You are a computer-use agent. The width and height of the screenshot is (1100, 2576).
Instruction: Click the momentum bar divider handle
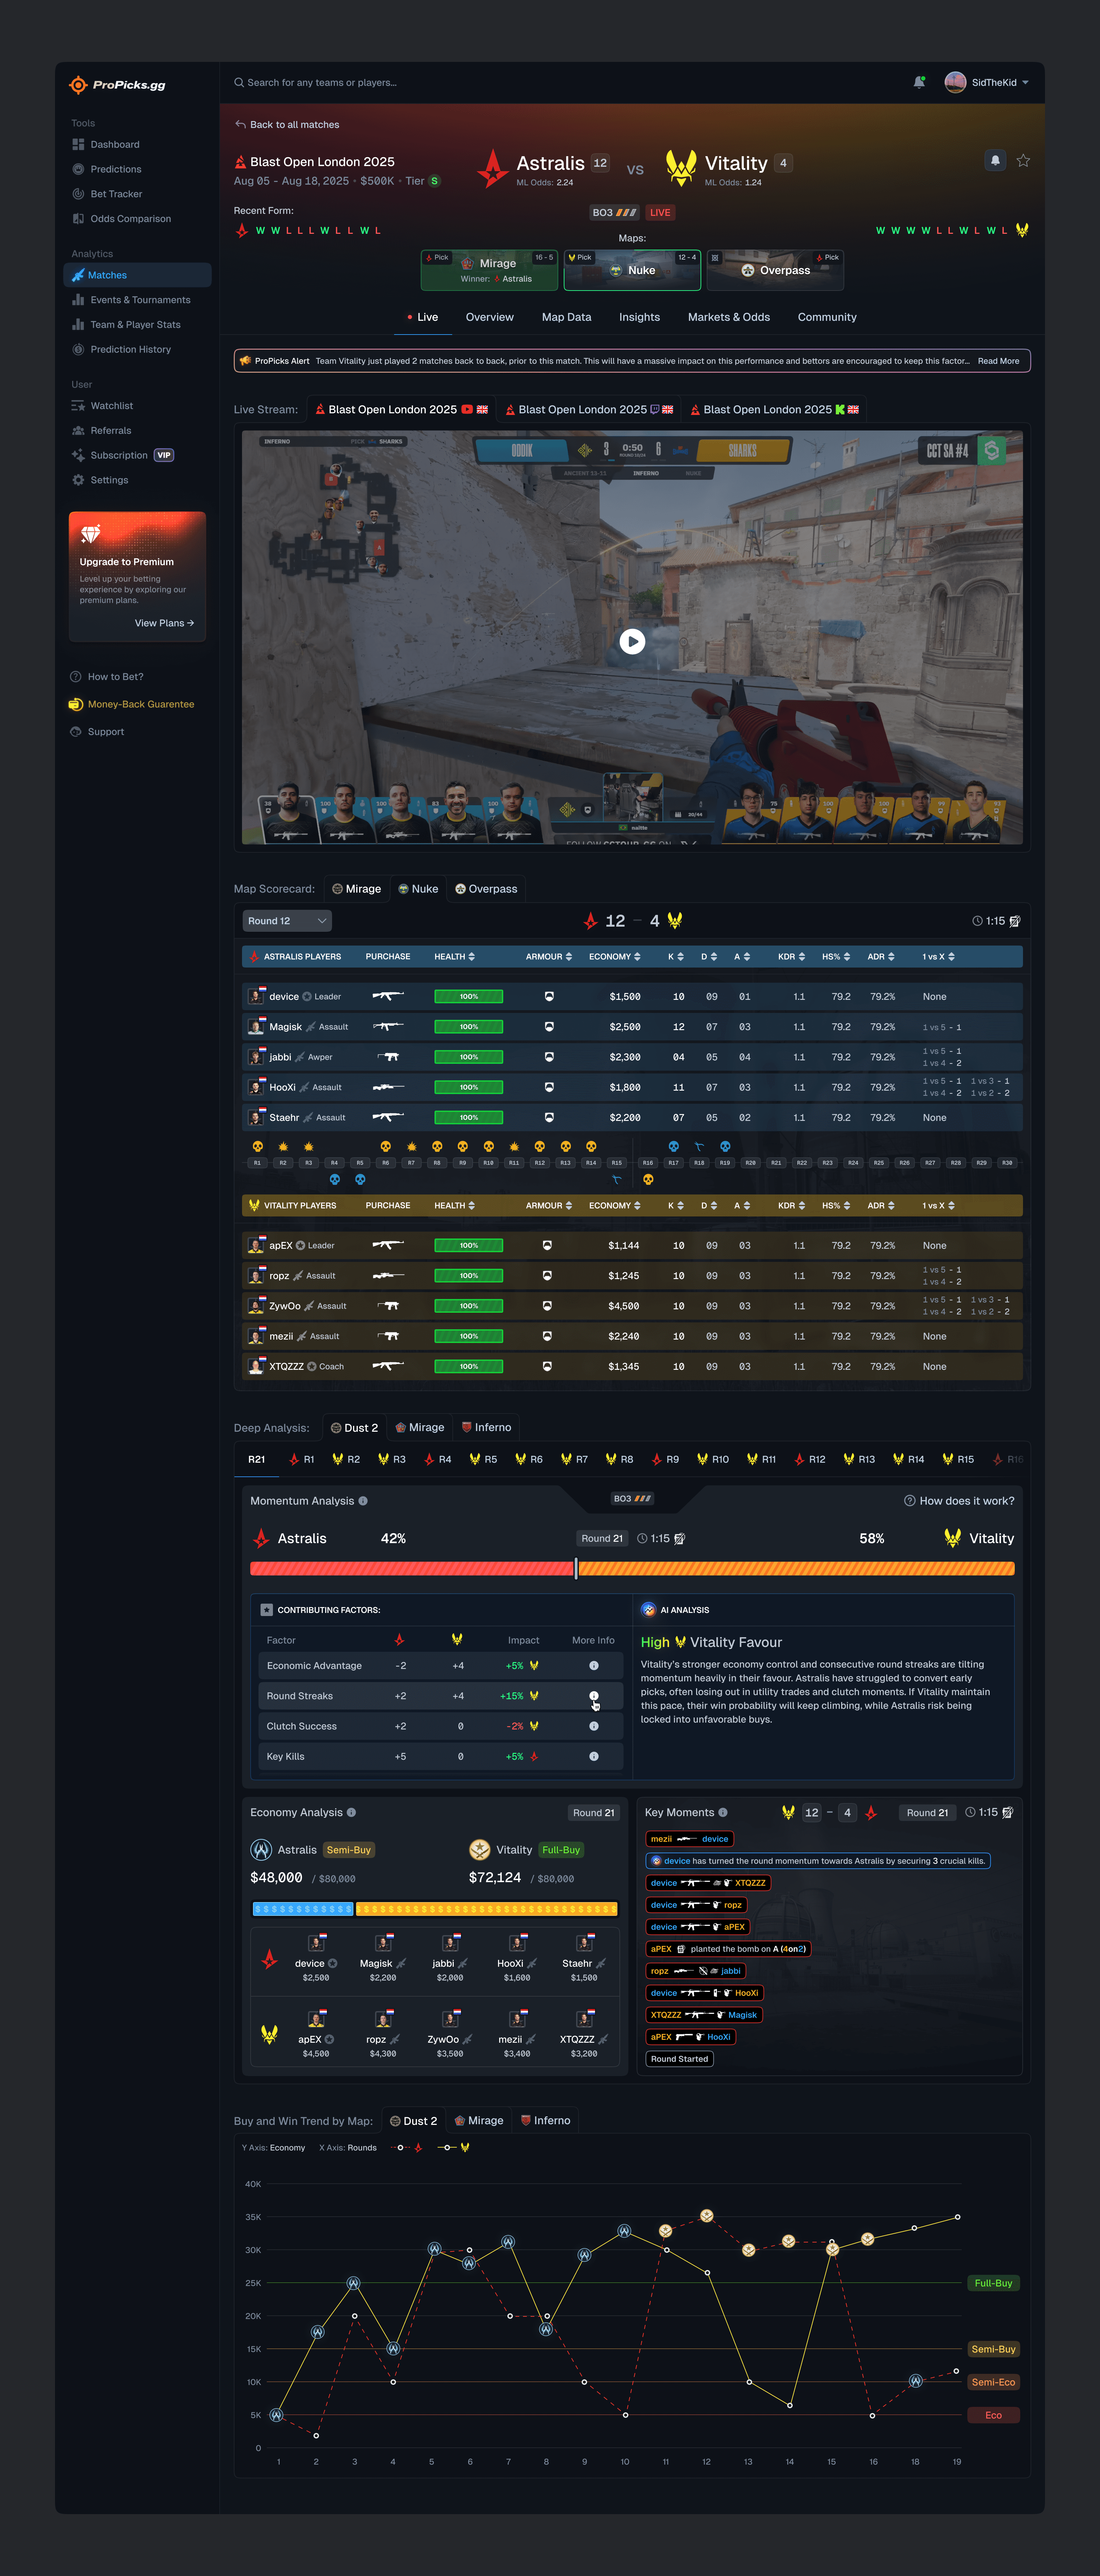(576, 1568)
